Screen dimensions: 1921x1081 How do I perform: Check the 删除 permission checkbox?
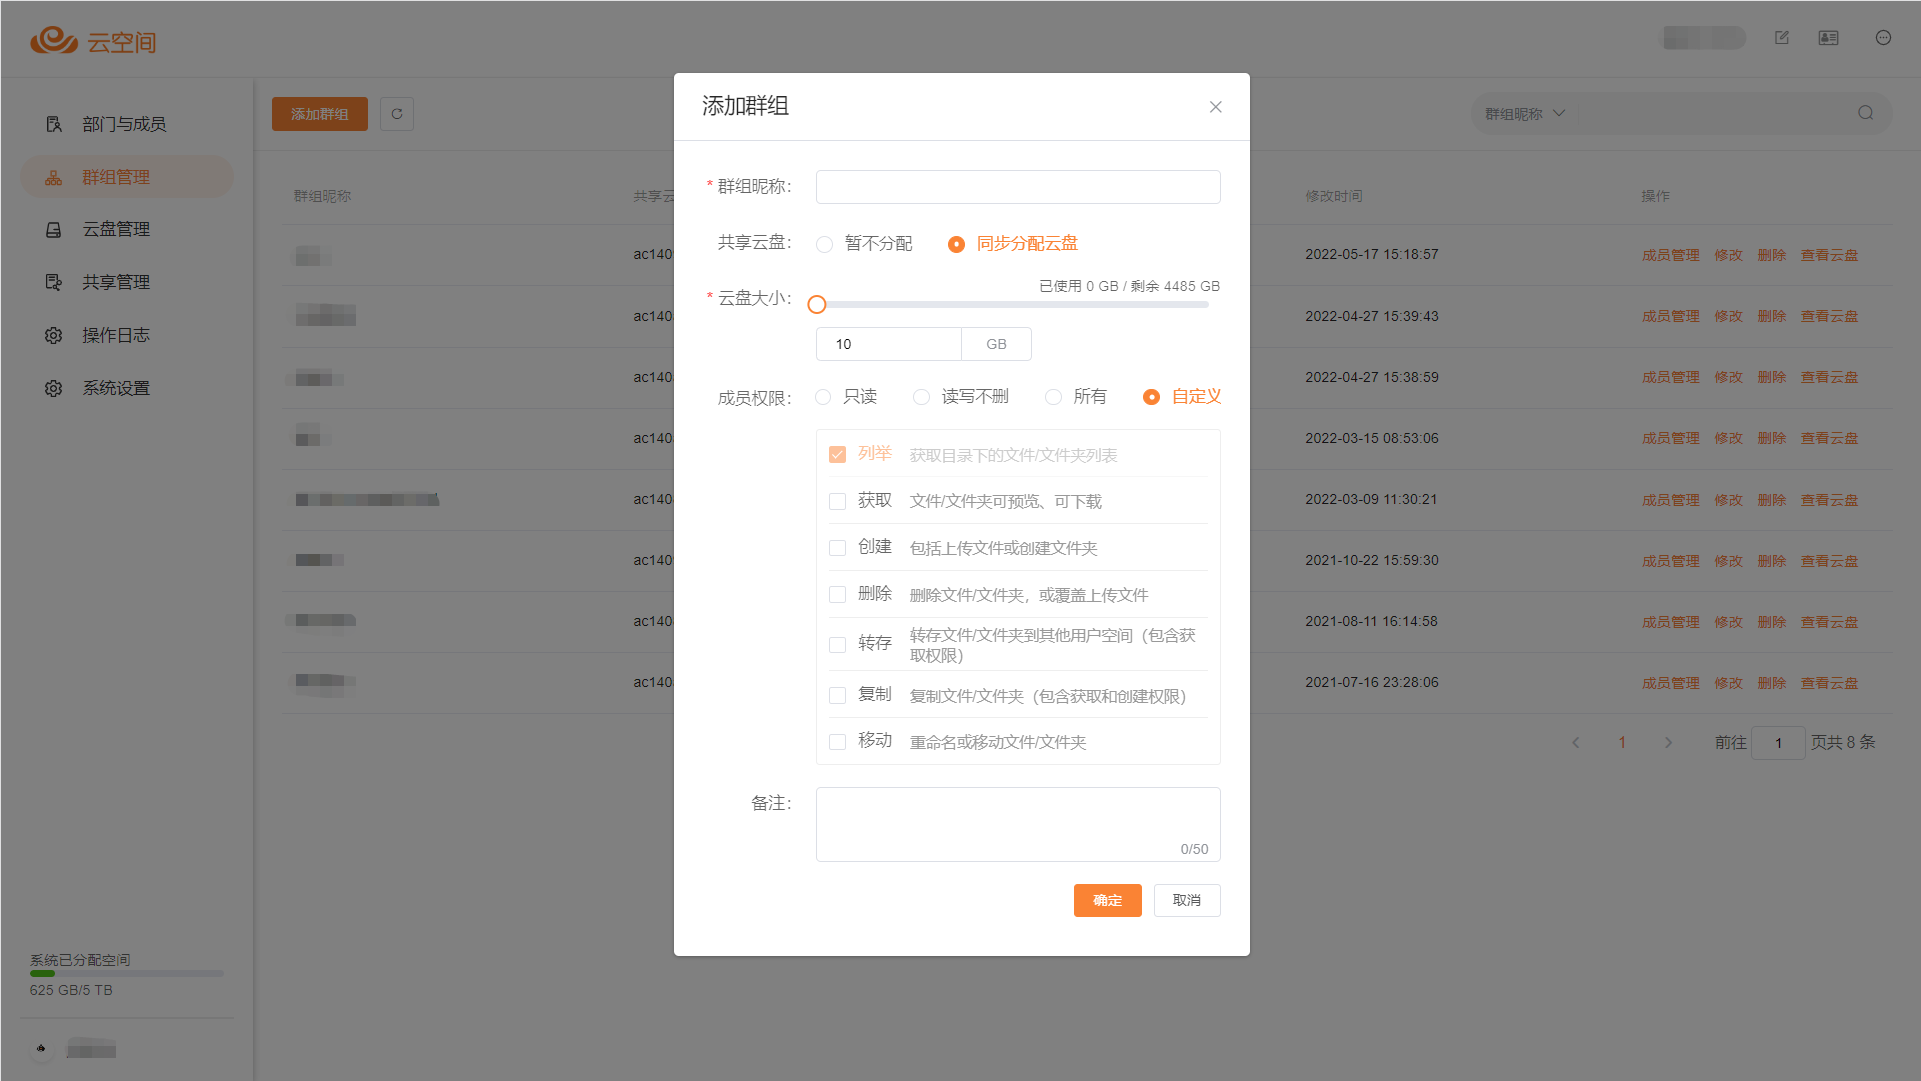coord(837,595)
